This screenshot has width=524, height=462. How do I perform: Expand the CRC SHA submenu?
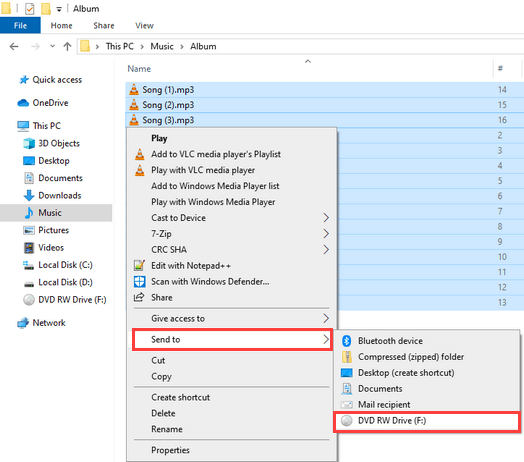[231, 249]
